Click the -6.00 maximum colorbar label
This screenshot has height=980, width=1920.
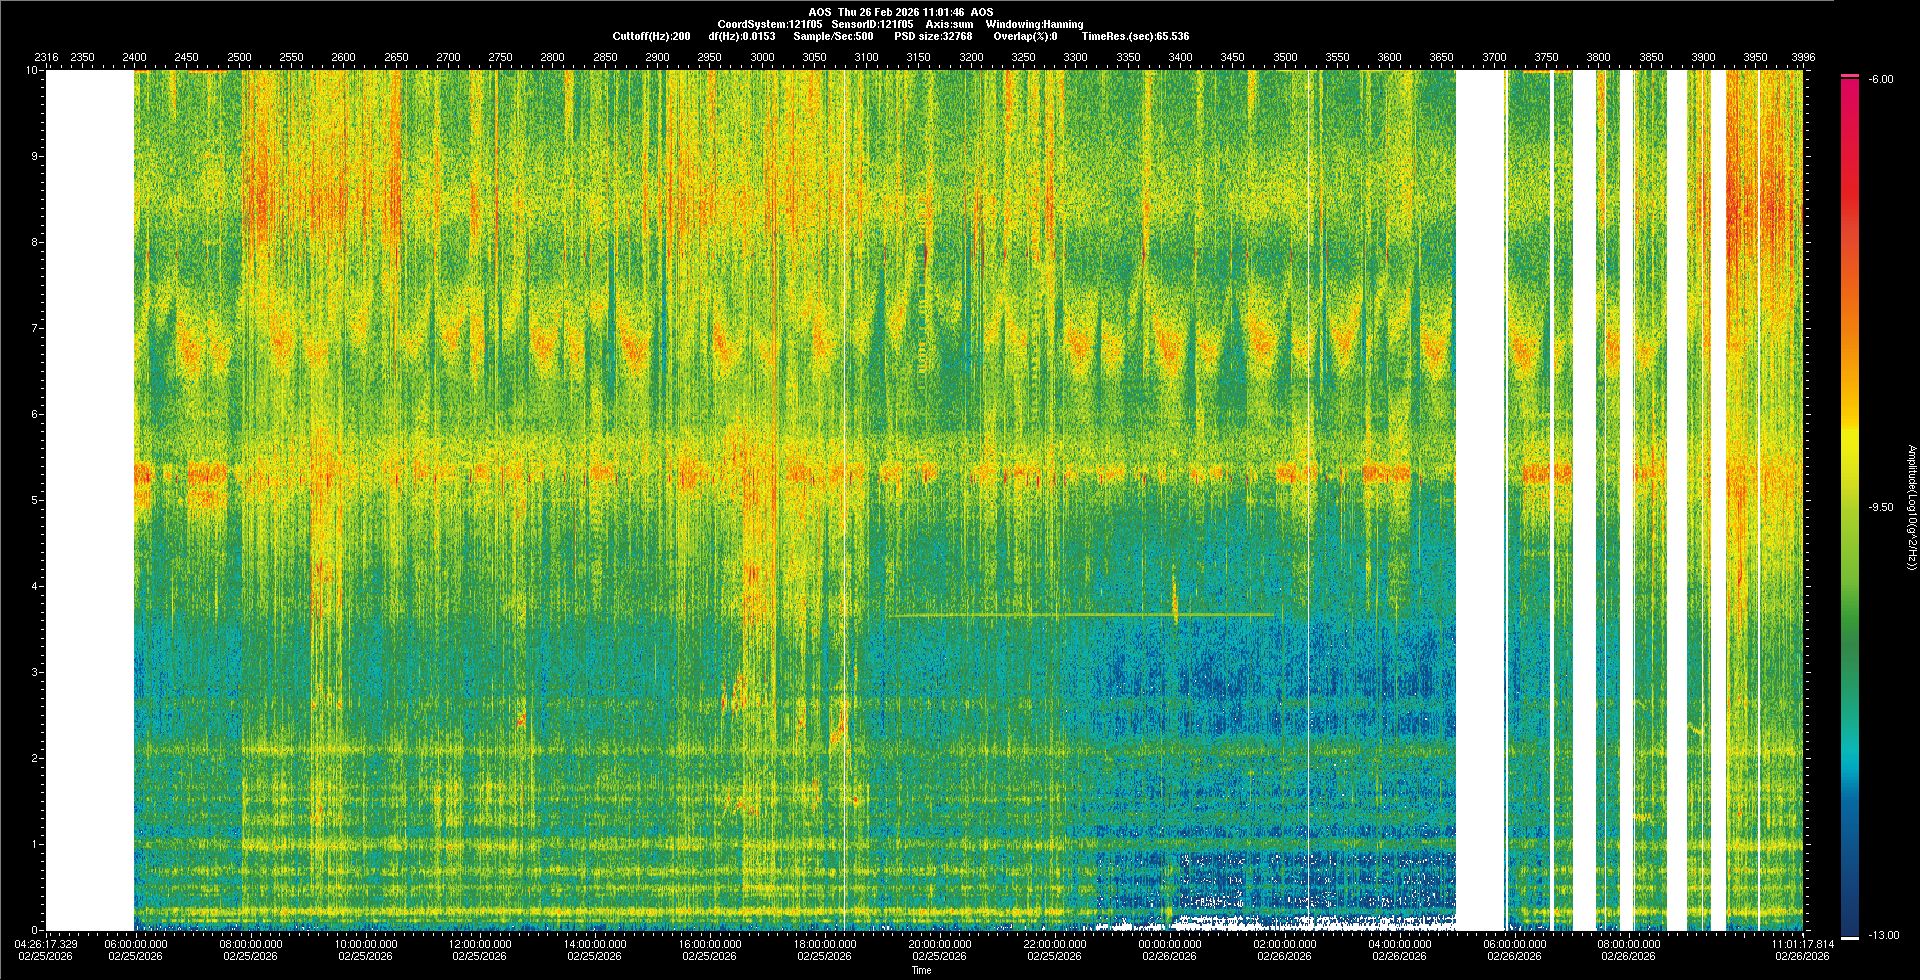pyautogui.click(x=1881, y=80)
